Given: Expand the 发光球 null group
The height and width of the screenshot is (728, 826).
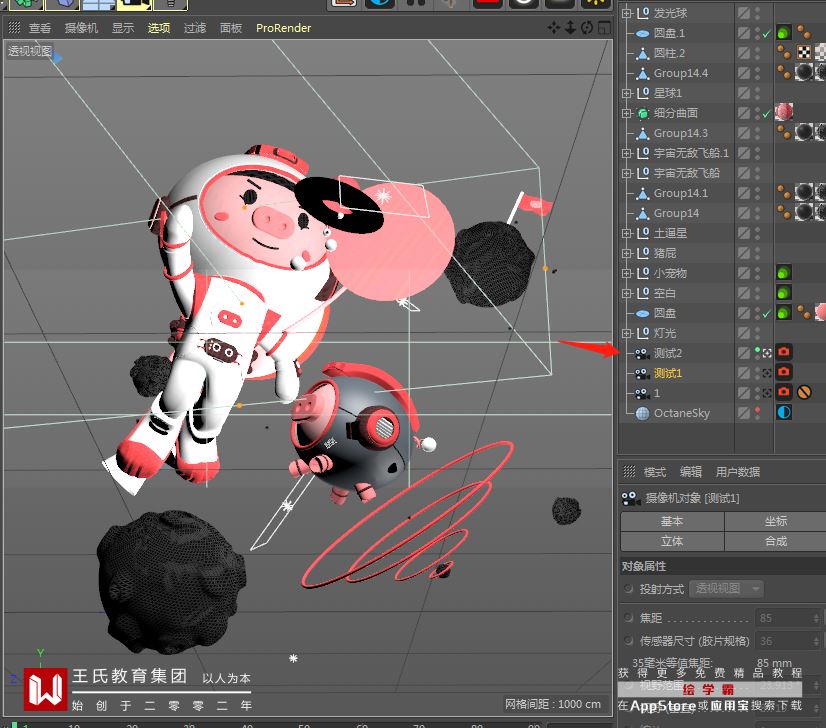Looking at the screenshot, I should click(626, 14).
